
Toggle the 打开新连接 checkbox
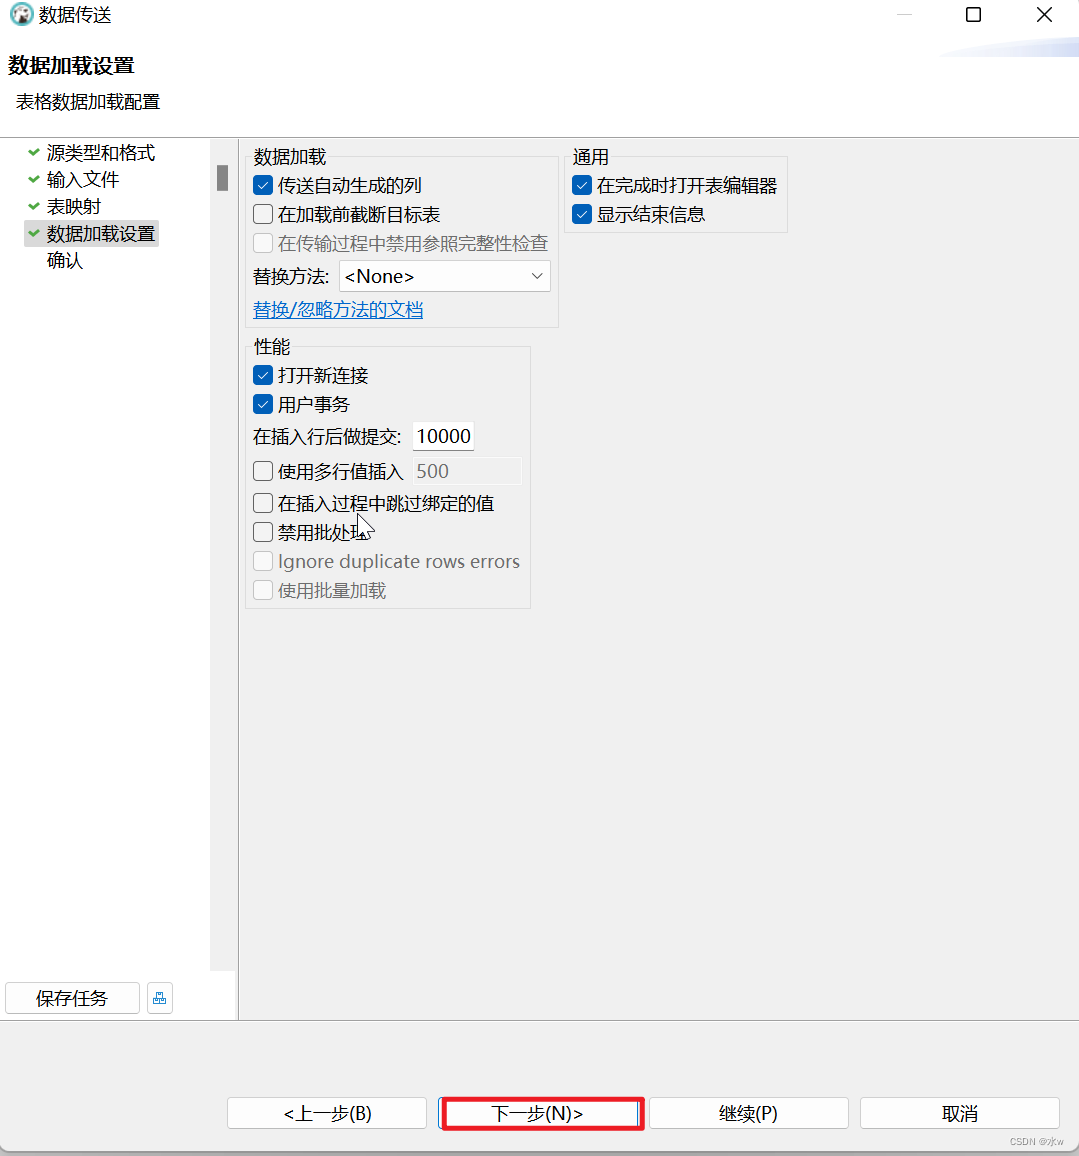coord(262,375)
